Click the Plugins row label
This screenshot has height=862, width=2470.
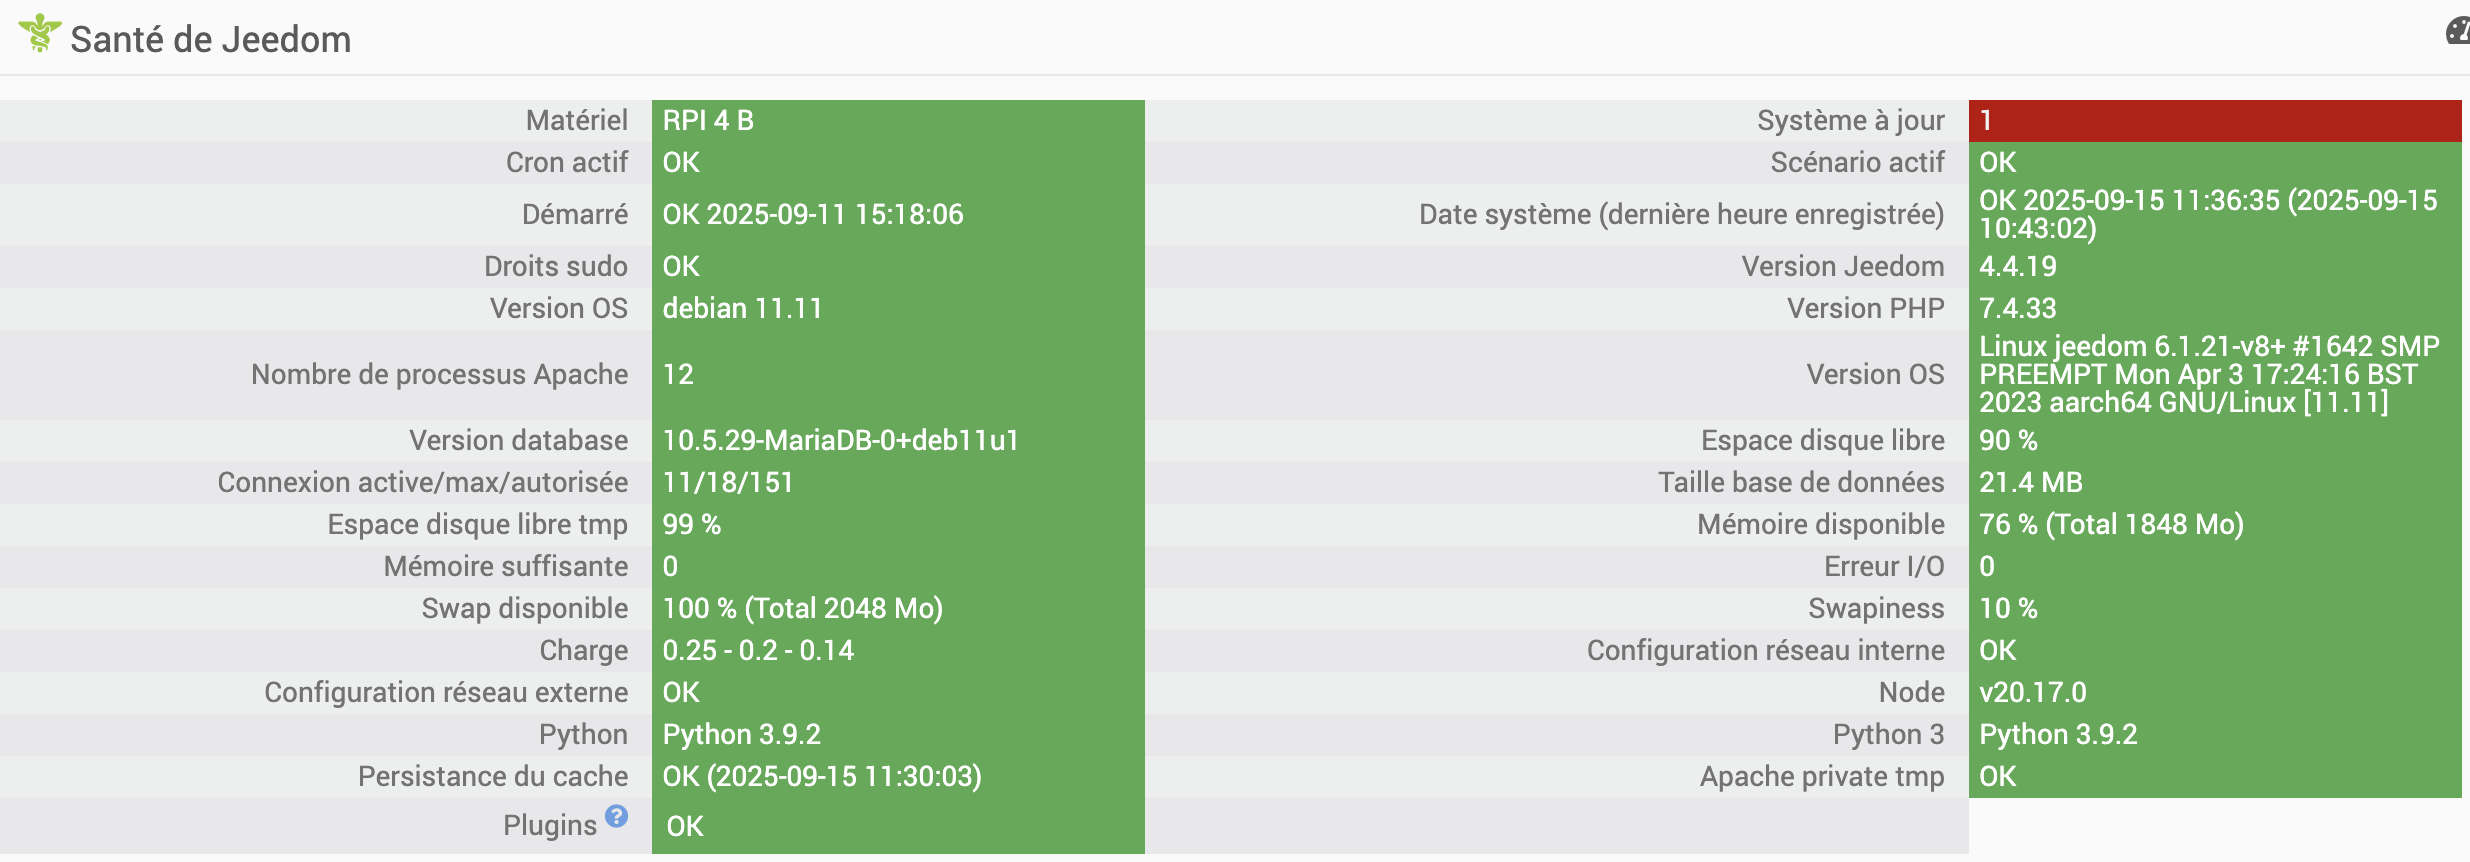549,826
